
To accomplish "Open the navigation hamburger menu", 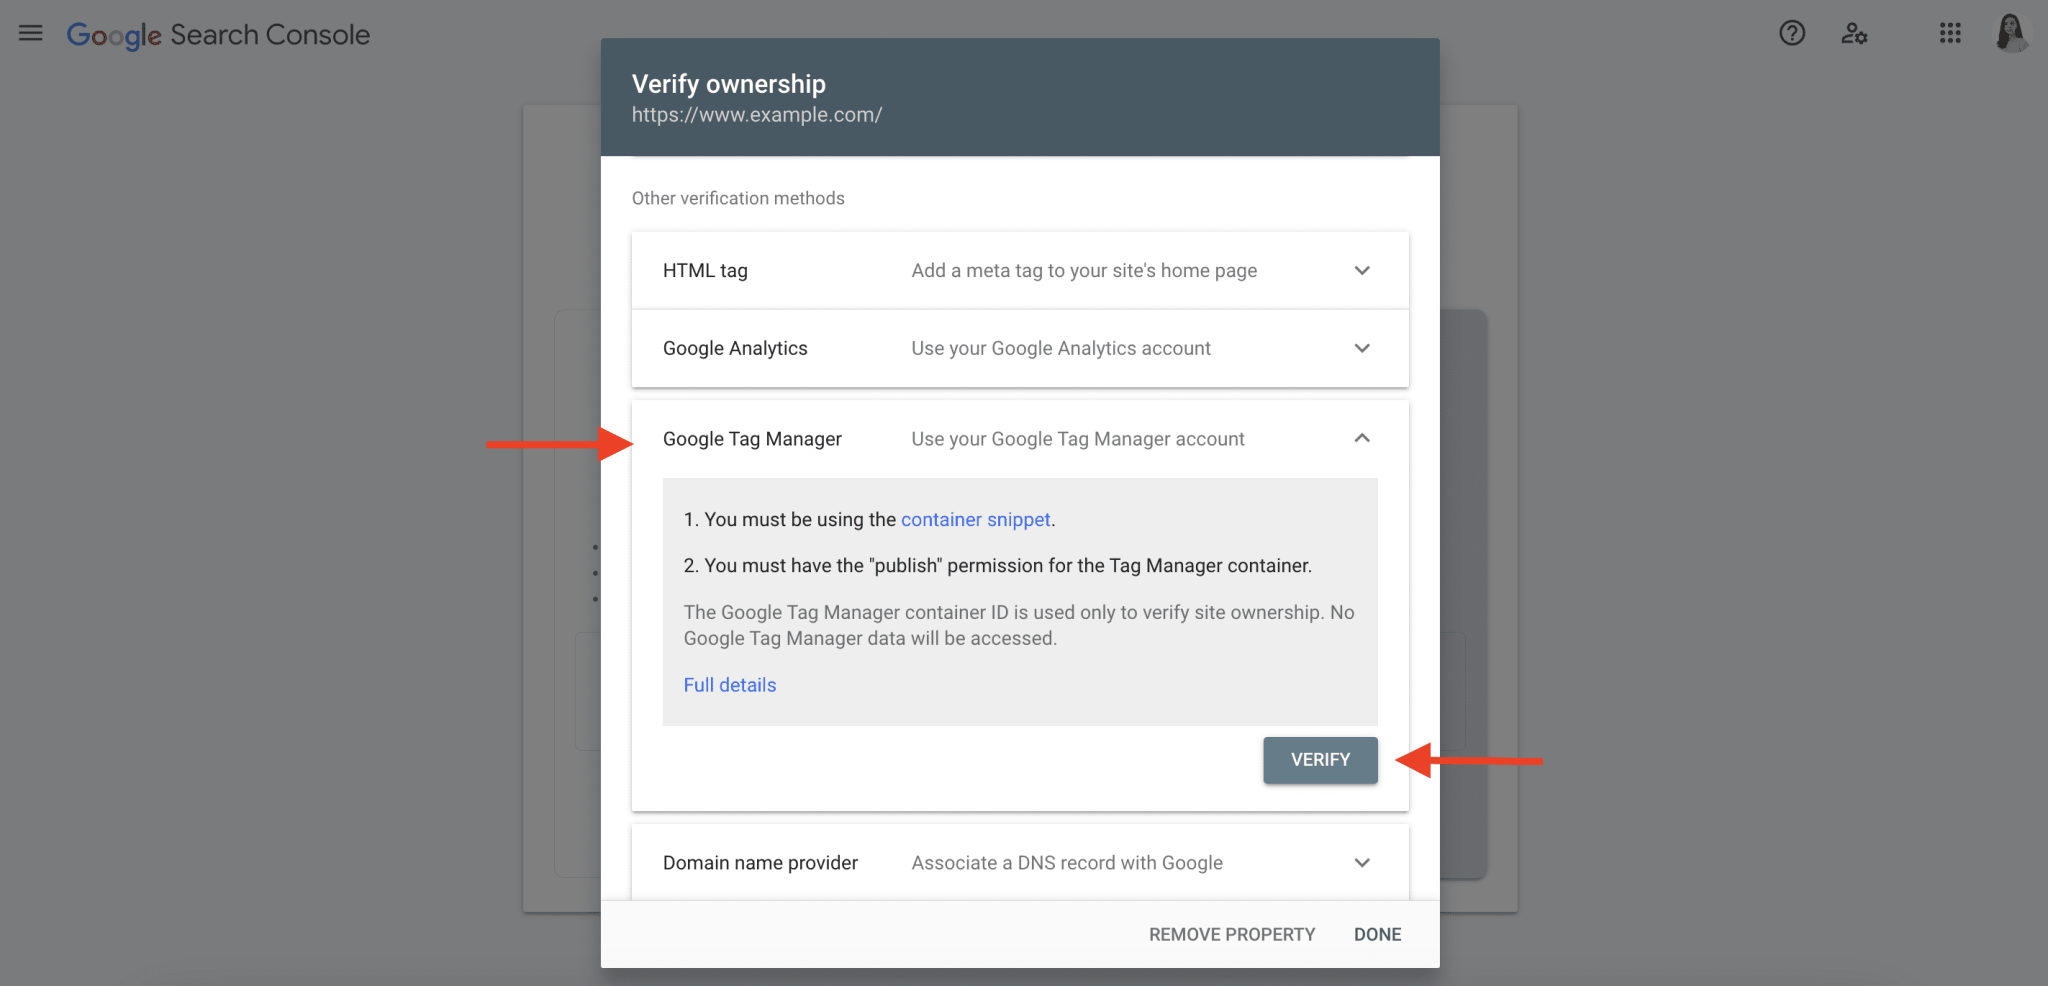I will pyautogui.click(x=30, y=32).
